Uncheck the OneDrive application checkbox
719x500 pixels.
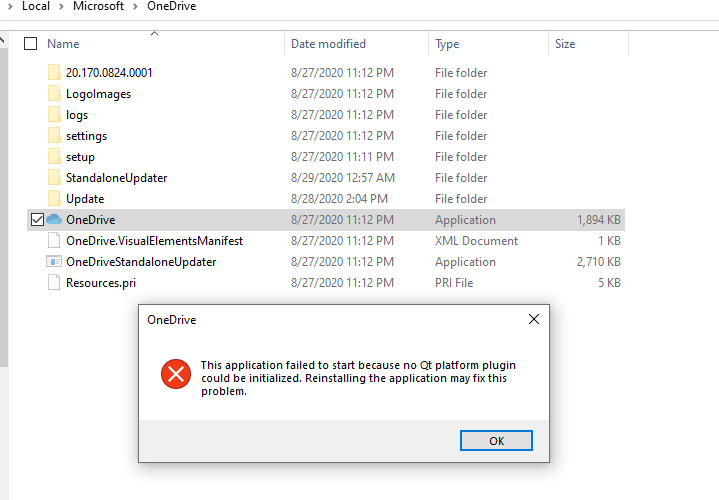coord(37,220)
